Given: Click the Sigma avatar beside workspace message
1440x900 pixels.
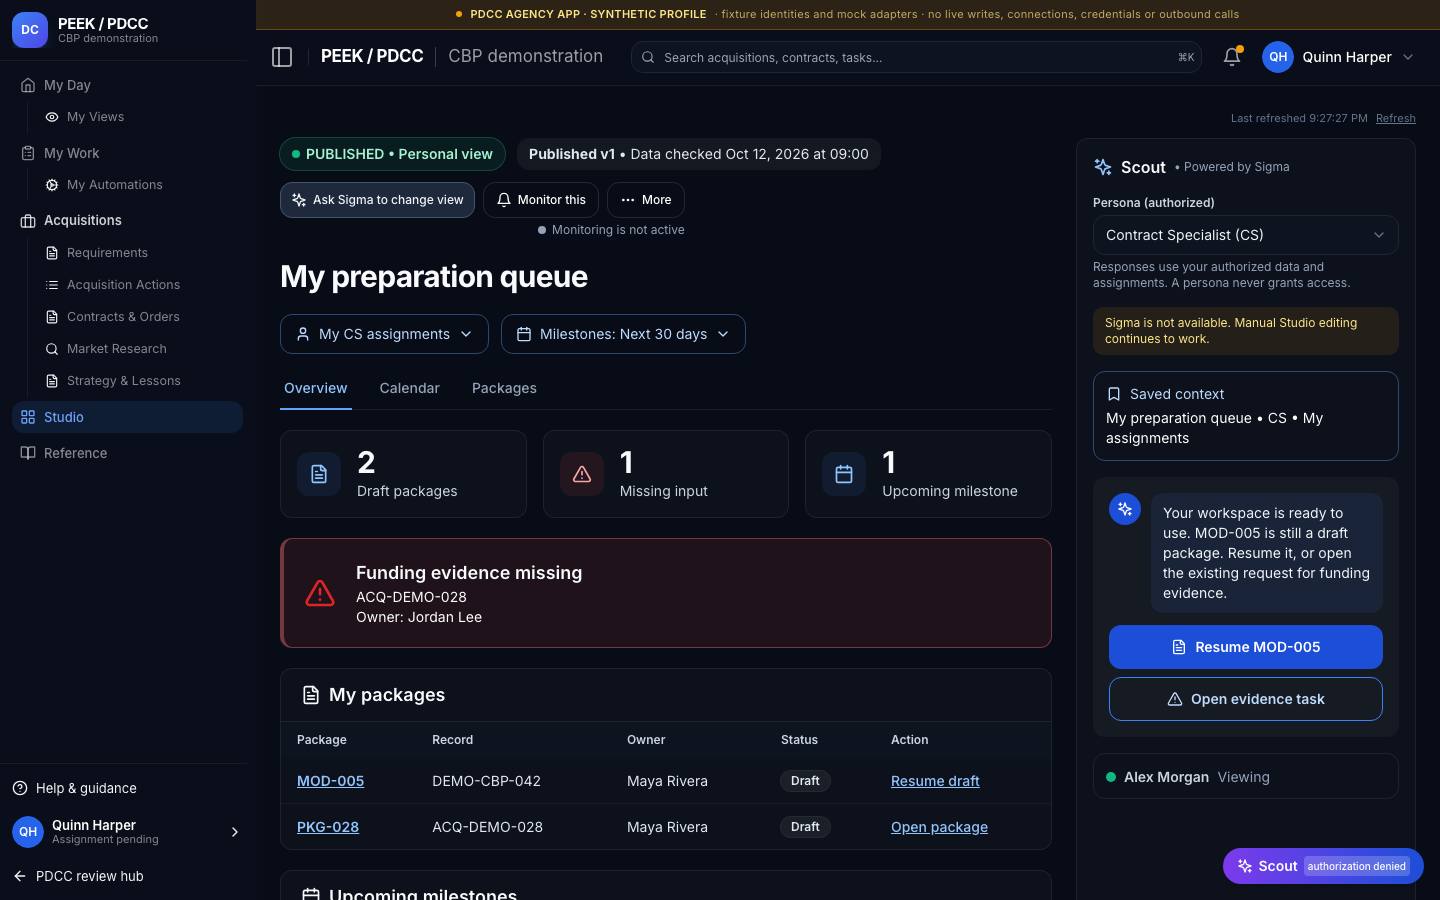Looking at the screenshot, I should 1125,509.
